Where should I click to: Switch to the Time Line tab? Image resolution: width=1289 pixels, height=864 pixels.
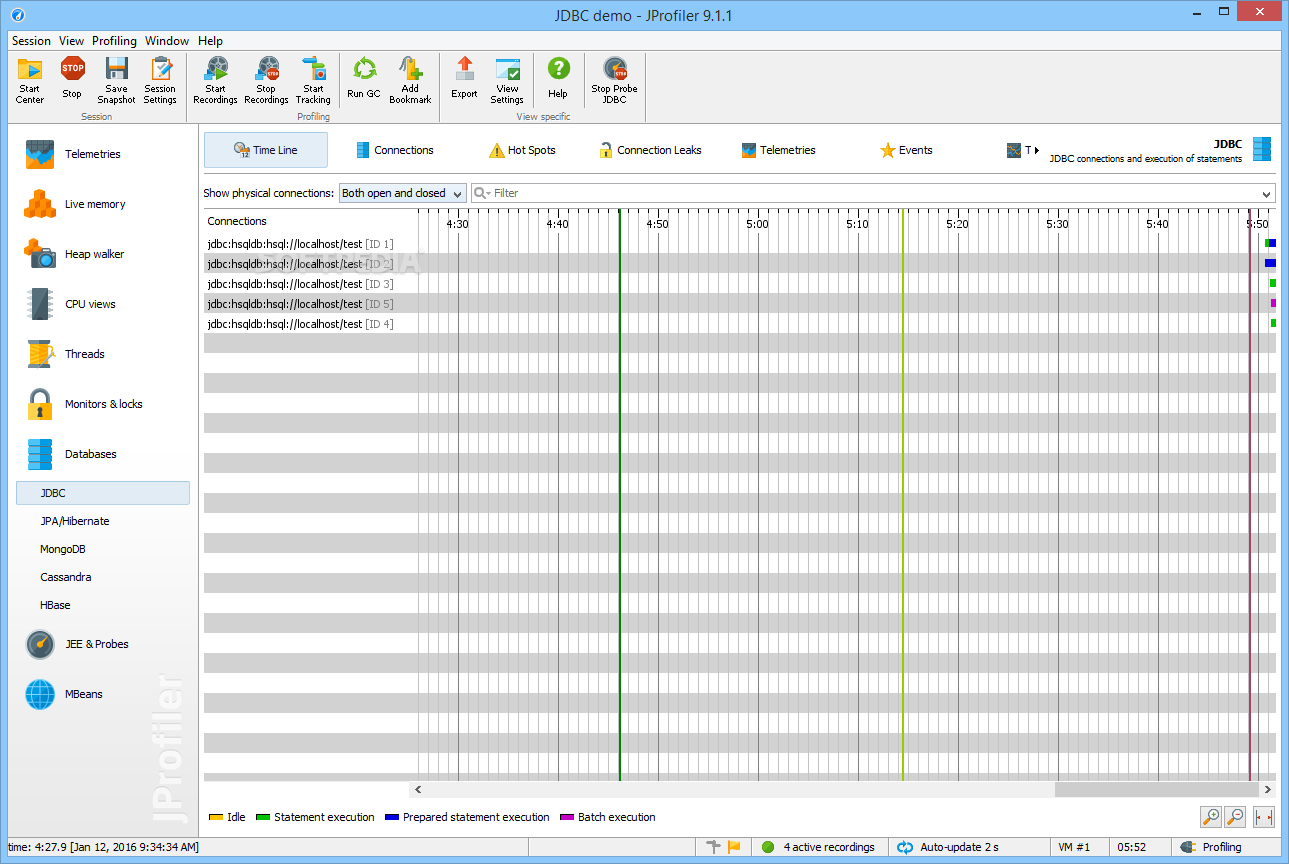point(266,150)
